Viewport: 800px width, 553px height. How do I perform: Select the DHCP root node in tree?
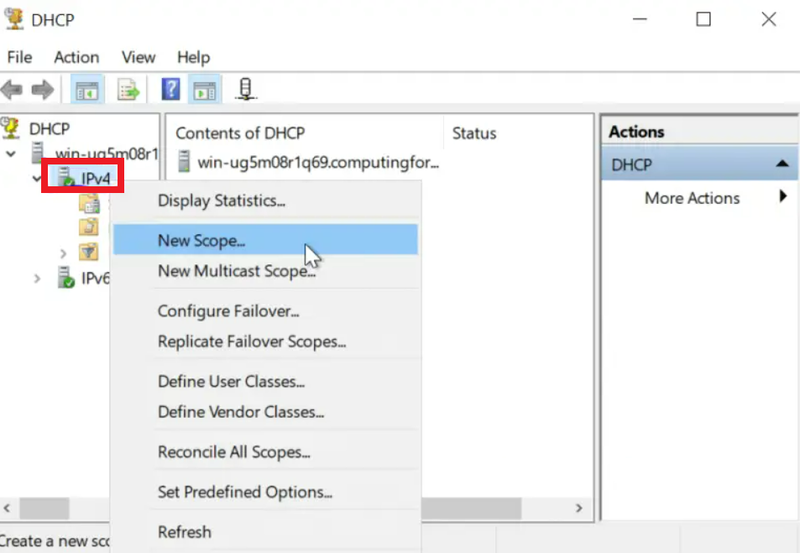[49, 129]
